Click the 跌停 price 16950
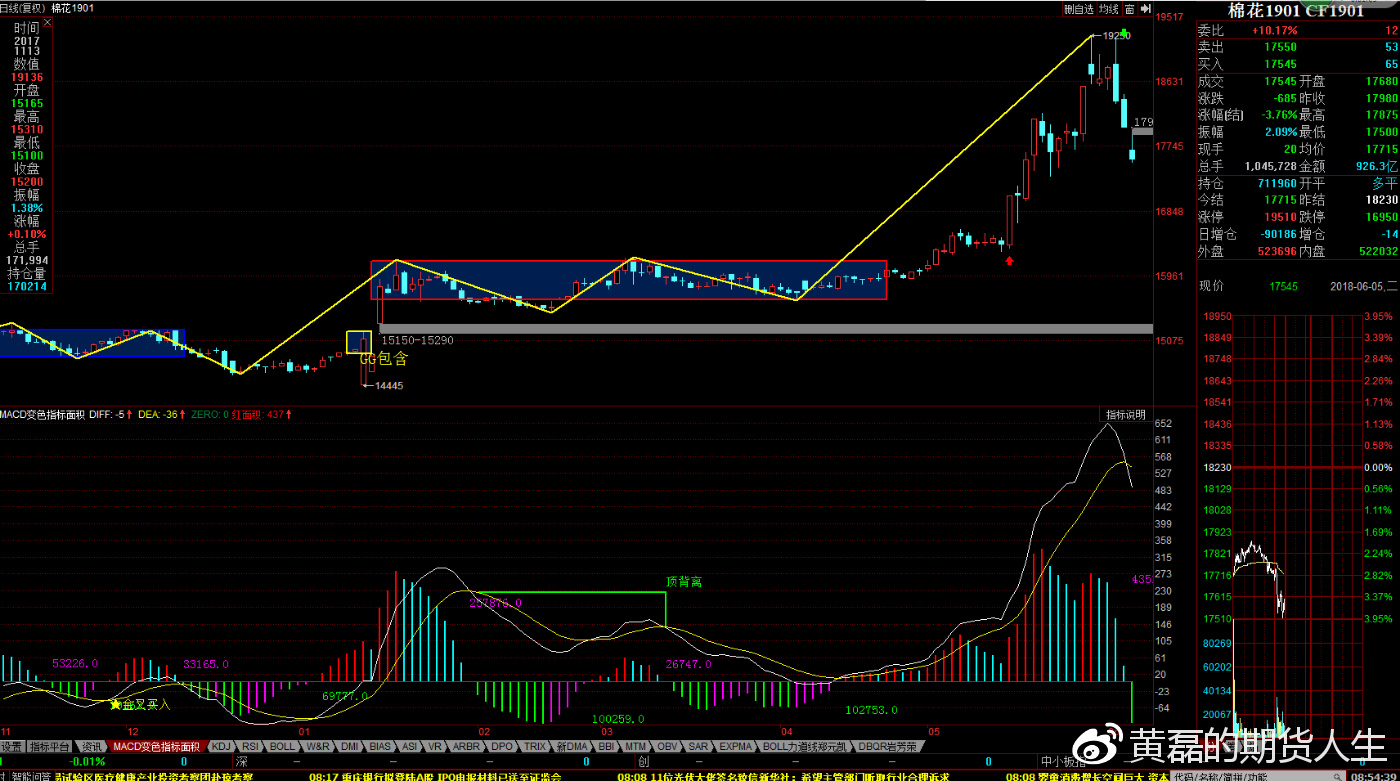This screenshot has height=781, width=1400. point(1380,217)
